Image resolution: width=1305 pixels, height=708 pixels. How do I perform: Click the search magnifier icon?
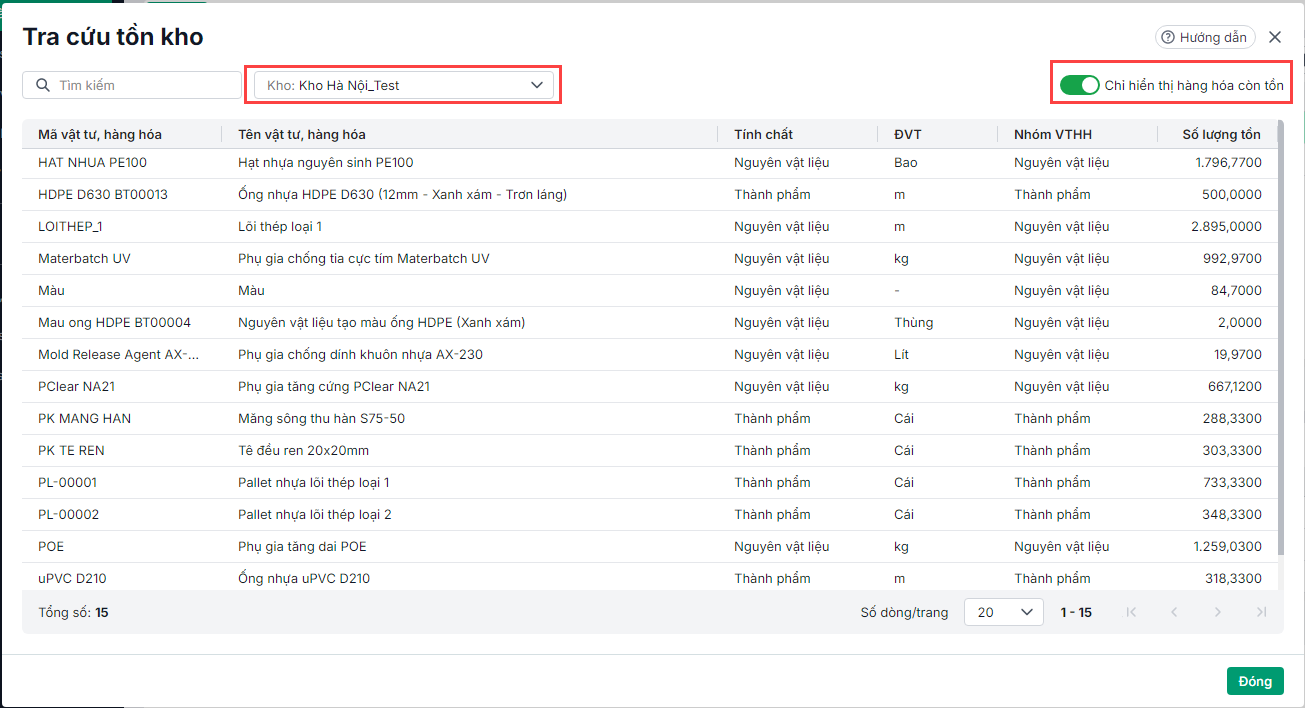(x=42, y=85)
